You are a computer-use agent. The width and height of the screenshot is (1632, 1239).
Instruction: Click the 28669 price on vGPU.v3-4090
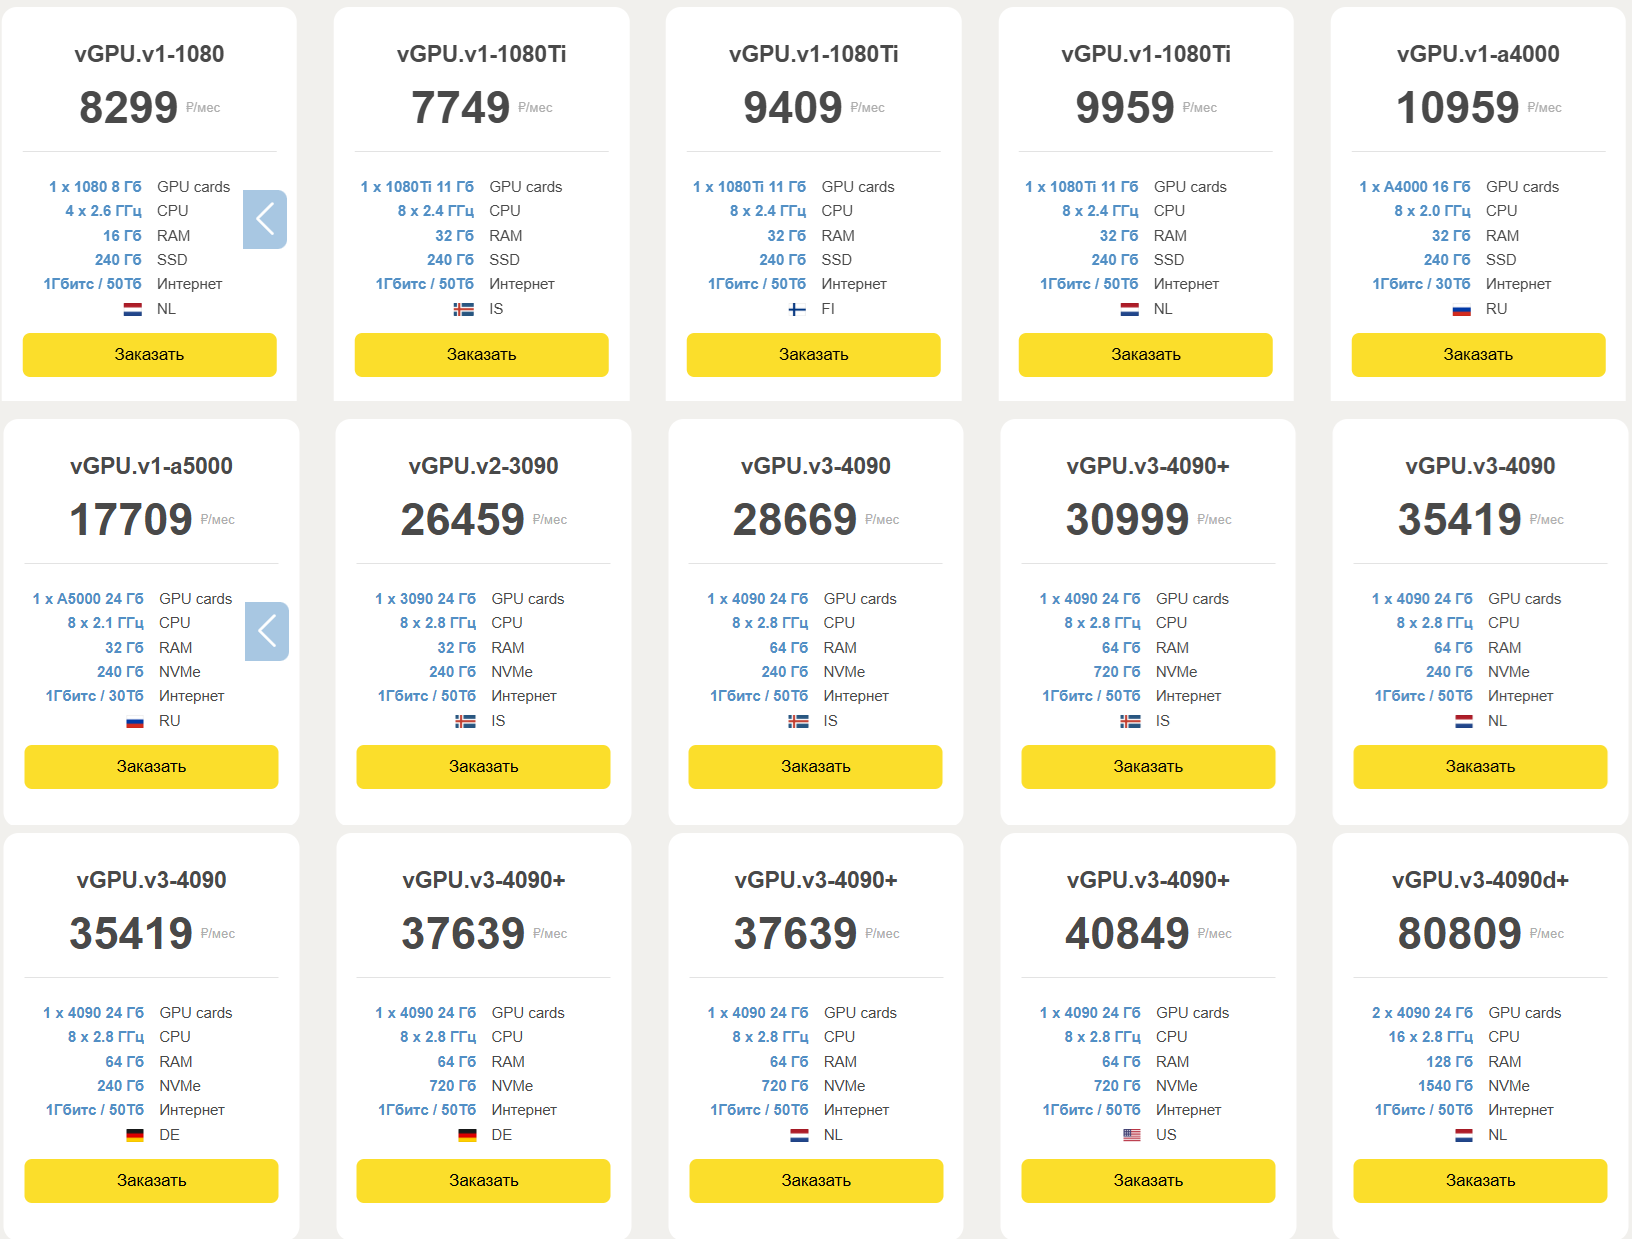tap(795, 520)
